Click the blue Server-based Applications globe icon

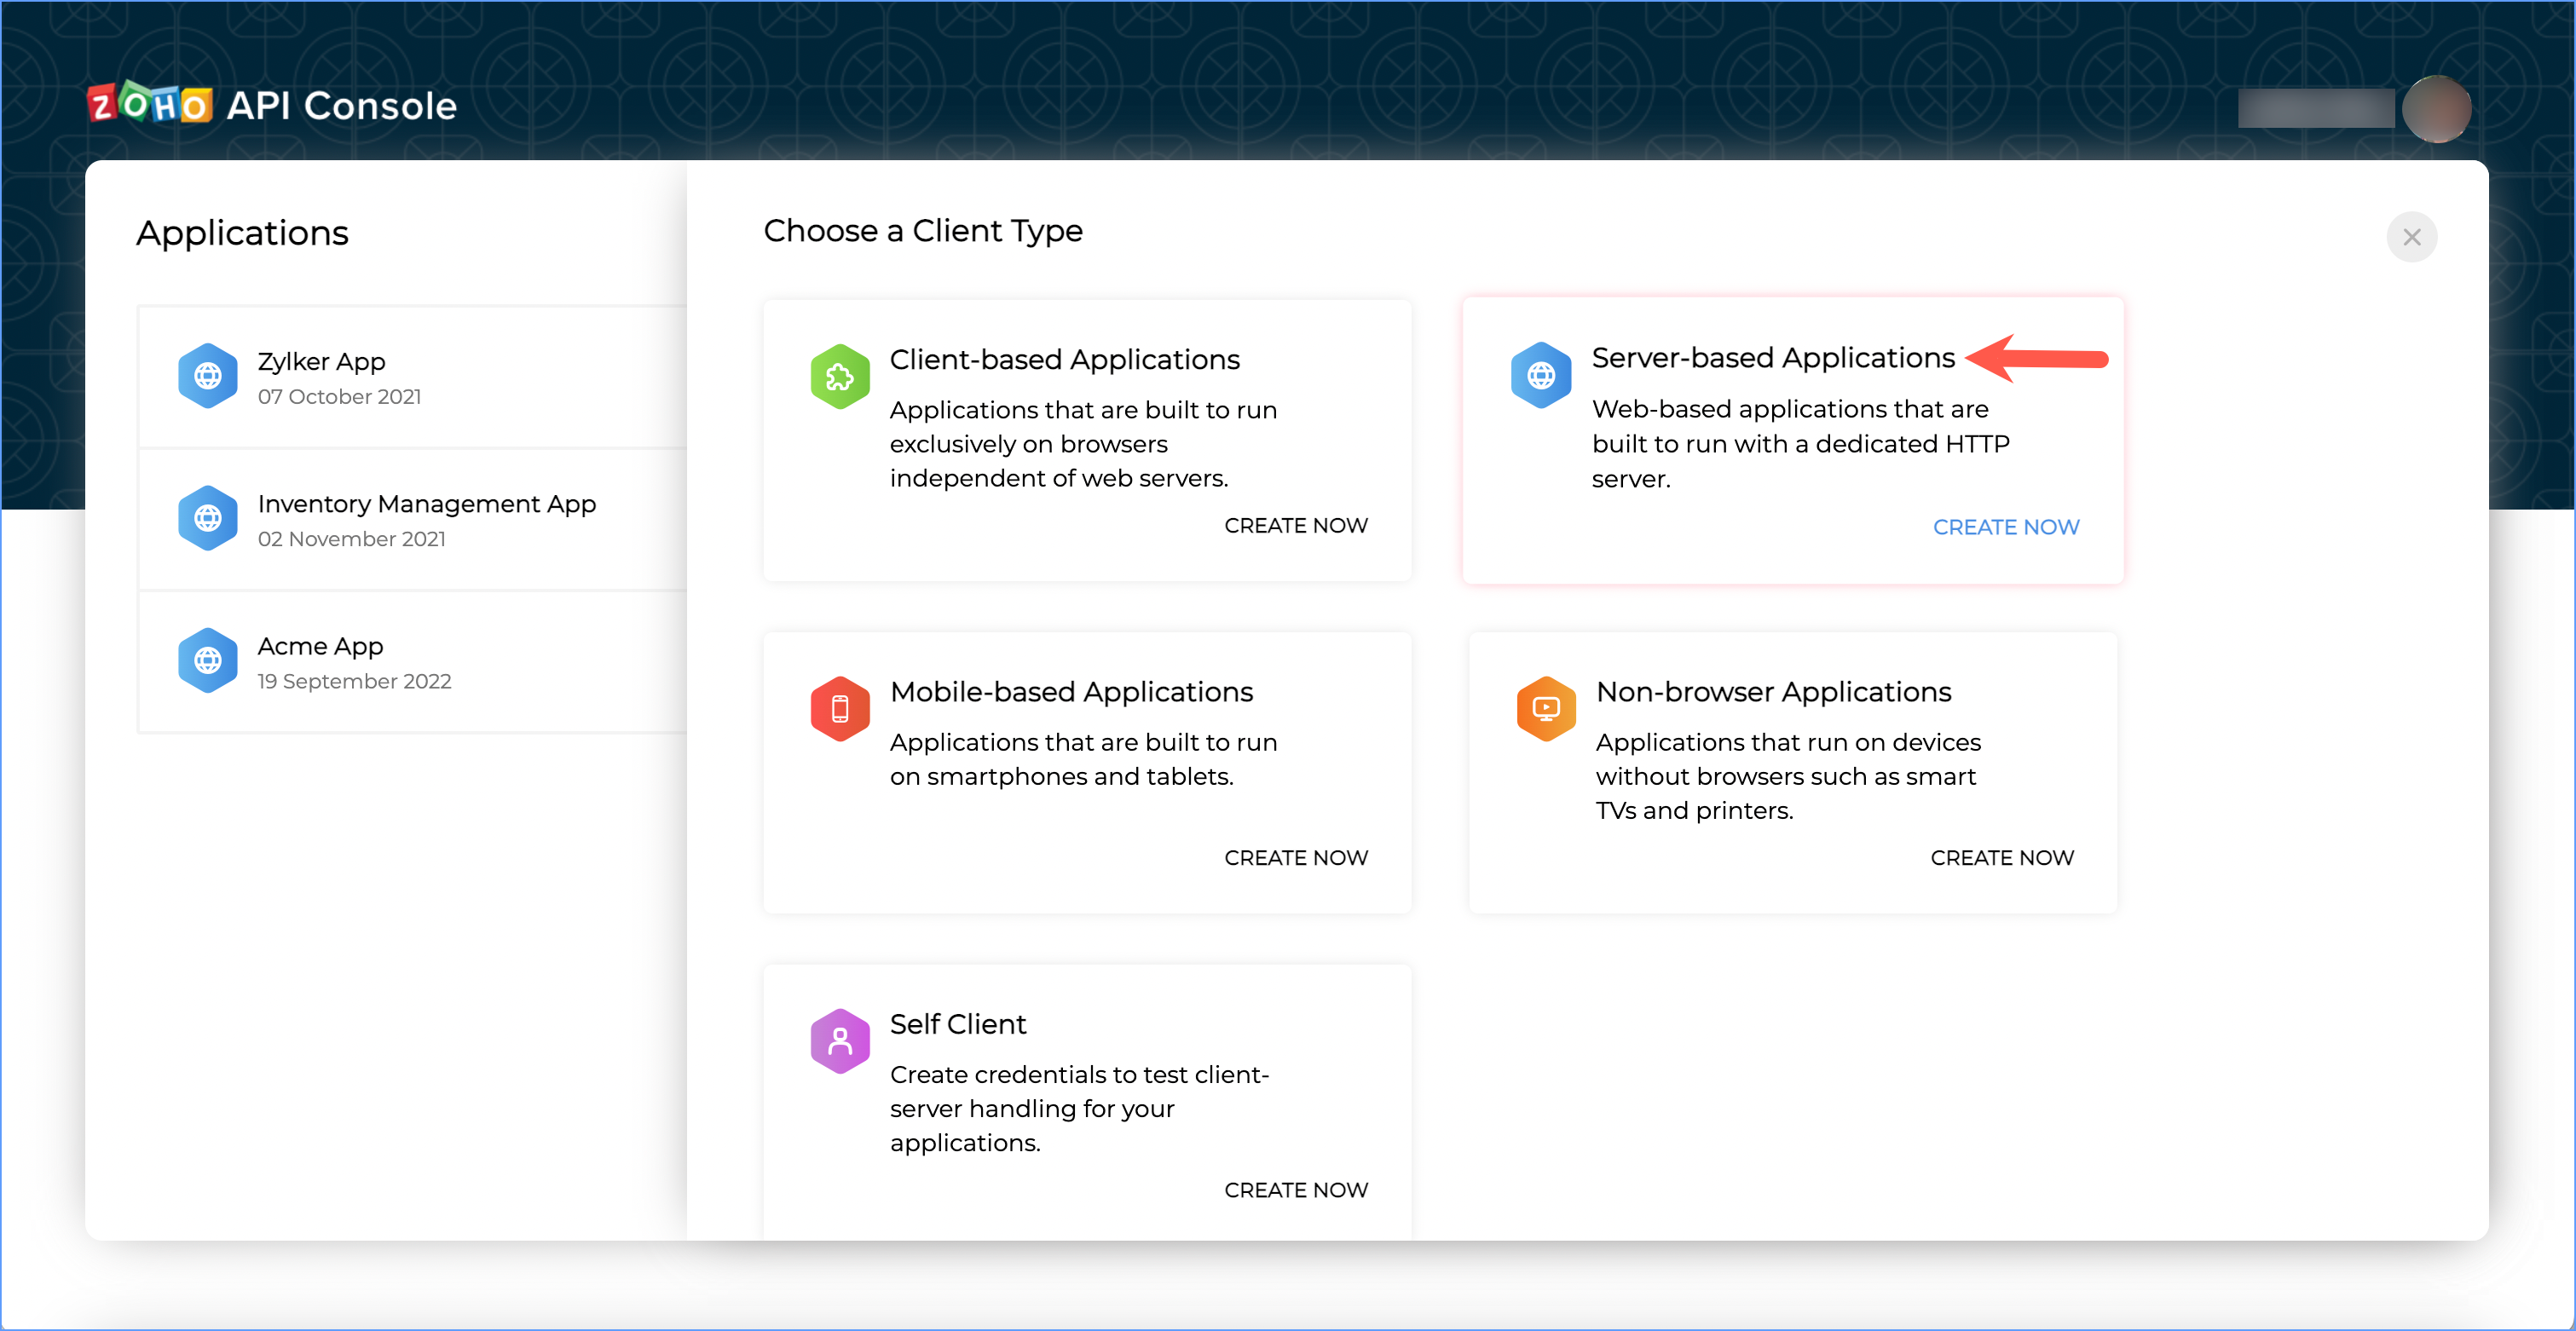click(1541, 376)
